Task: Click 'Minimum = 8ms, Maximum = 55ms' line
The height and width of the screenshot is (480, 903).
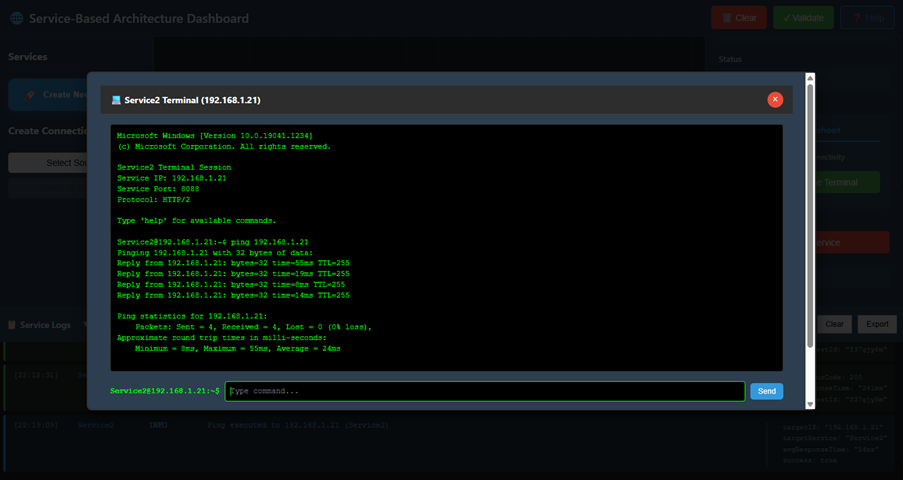Action: click(237, 349)
